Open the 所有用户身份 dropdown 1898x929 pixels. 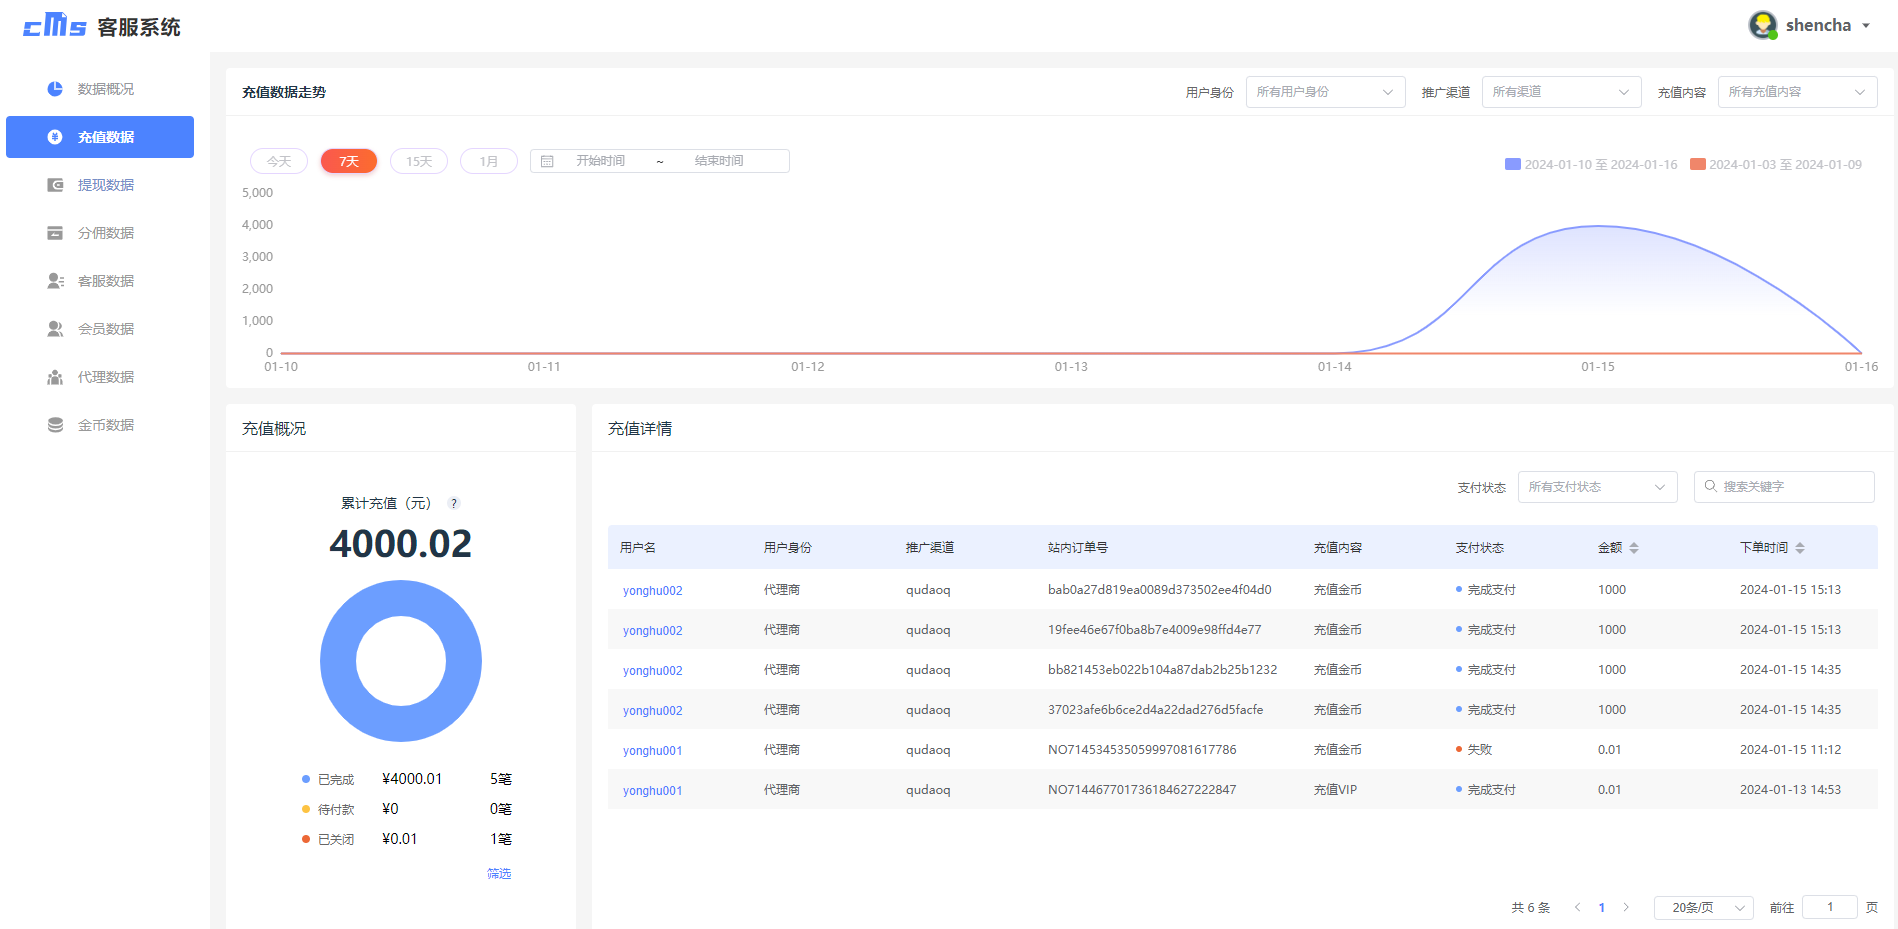pos(1326,92)
